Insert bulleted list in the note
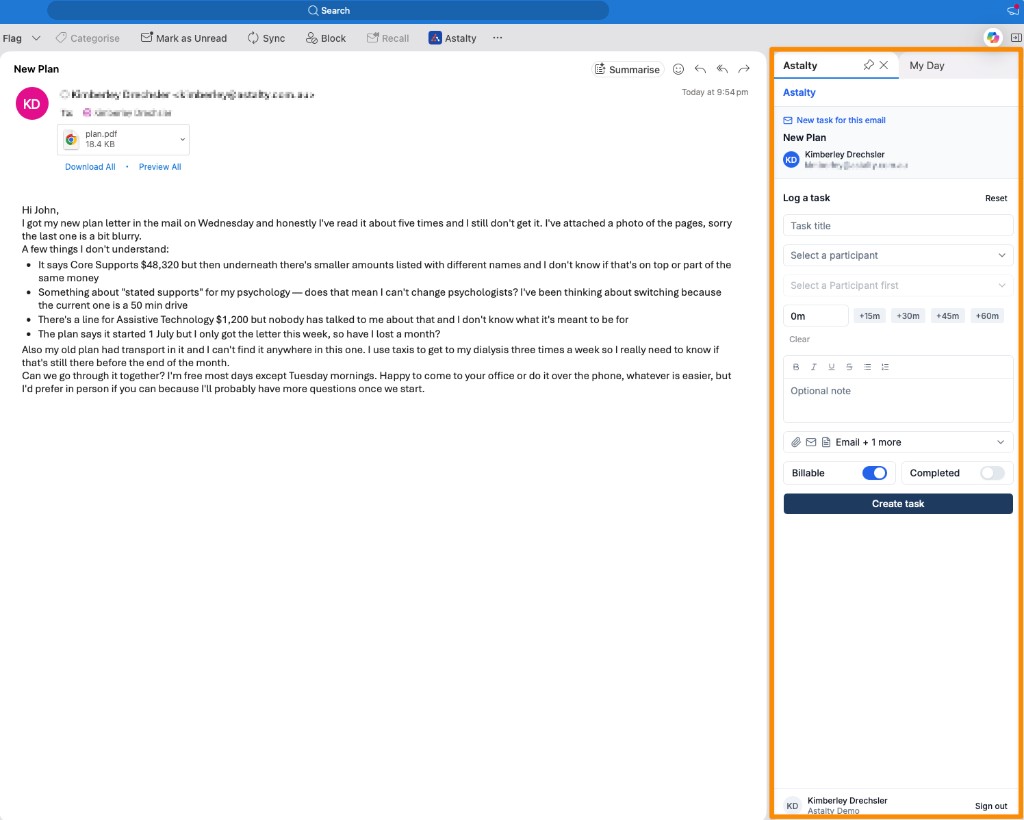The width and height of the screenshot is (1024, 820). click(x=867, y=367)
